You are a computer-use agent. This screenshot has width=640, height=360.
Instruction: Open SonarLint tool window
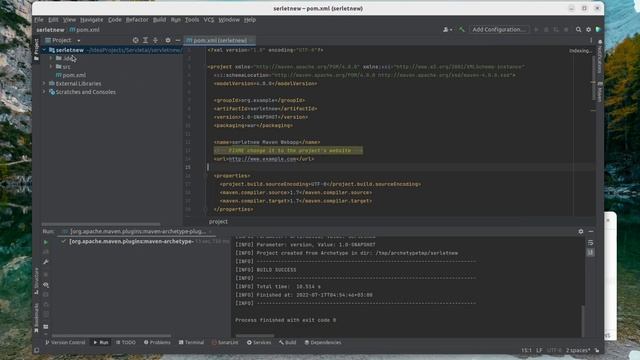pos(225,342)
